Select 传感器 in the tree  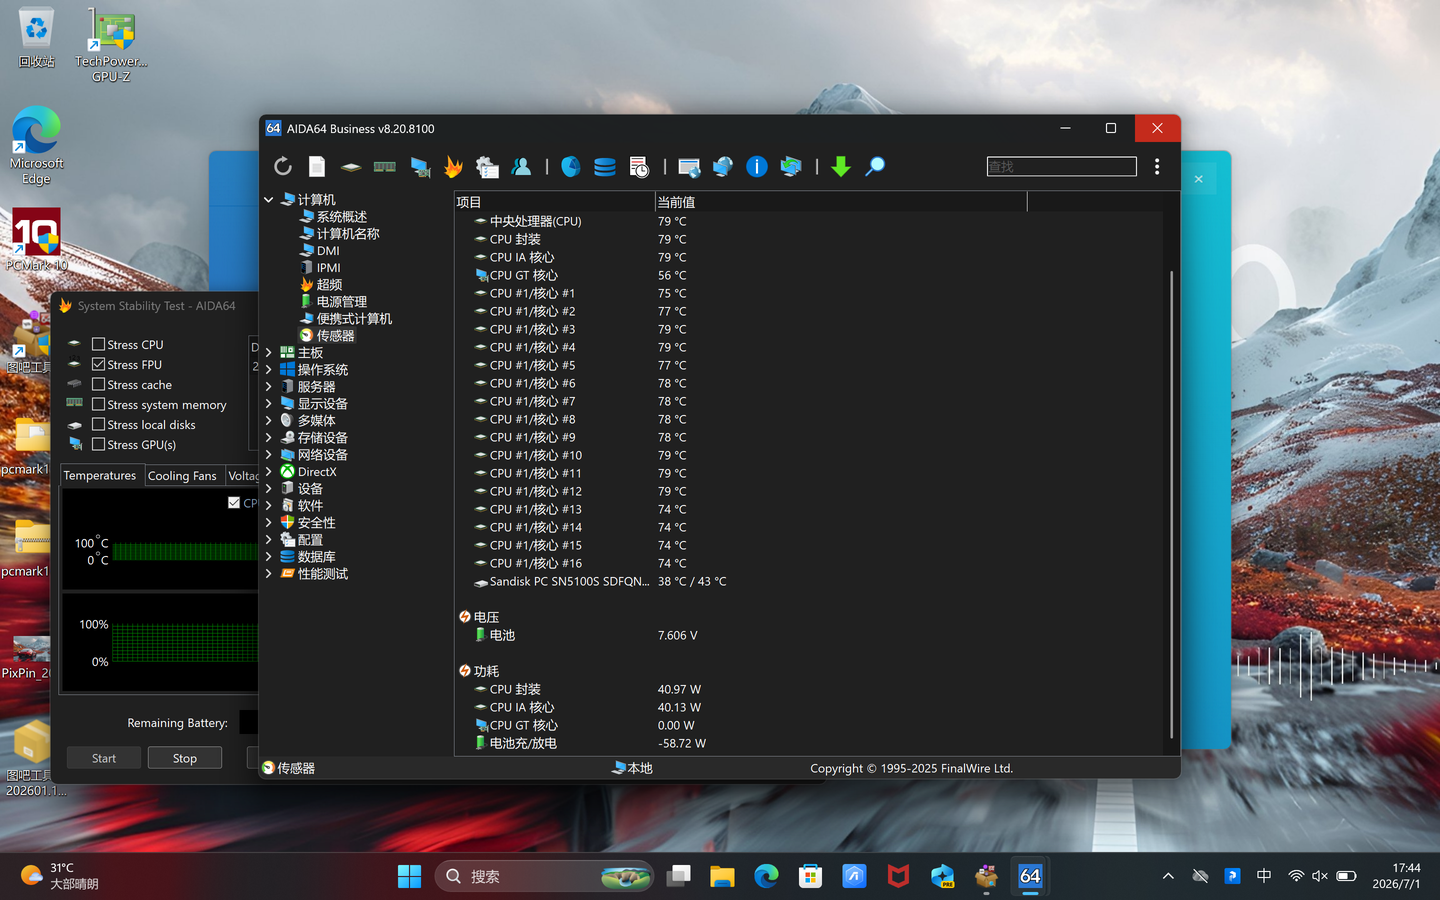[x=335, y=336]
